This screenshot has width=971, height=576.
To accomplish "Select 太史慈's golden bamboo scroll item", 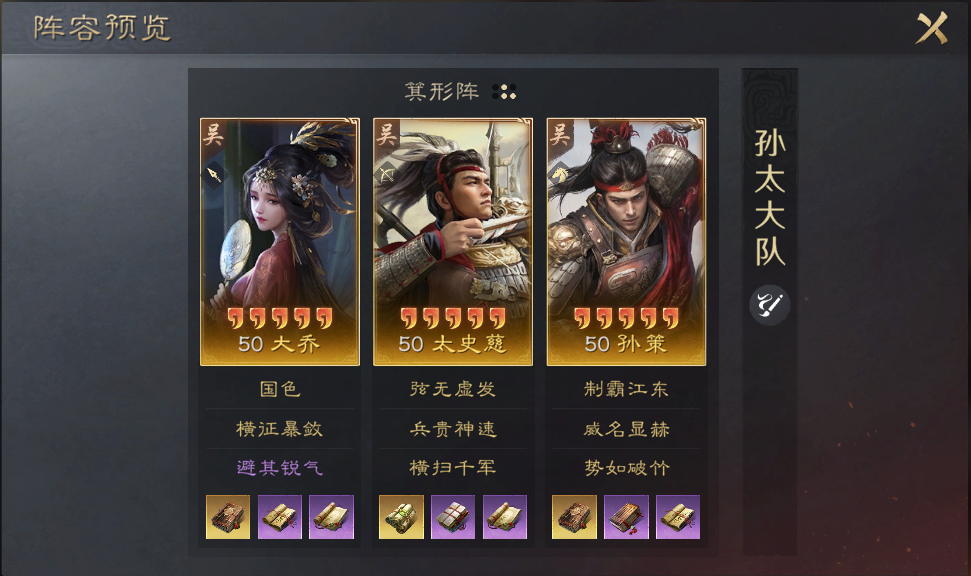I will pos(401,517).
